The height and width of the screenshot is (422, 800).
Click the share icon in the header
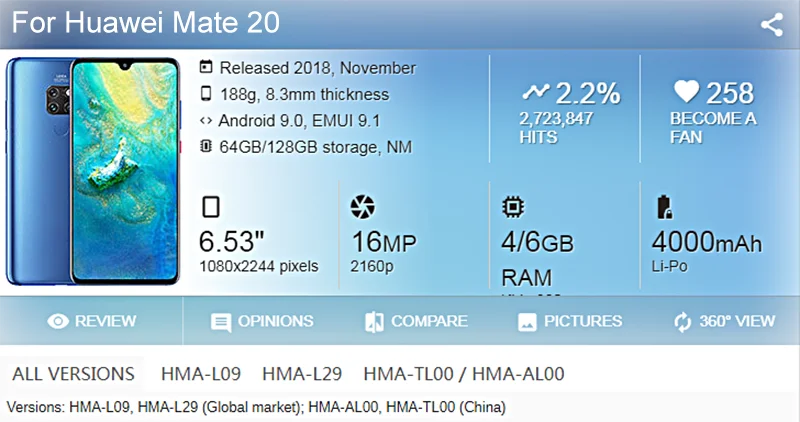[x=771, y=24]
